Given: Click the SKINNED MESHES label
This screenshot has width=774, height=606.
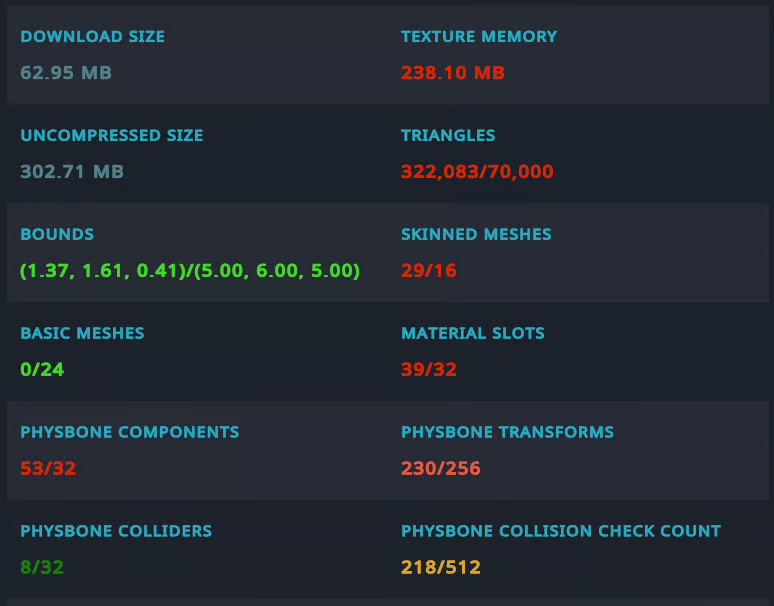Looking at the screenshot, I should pyautogui.click(x=476, y=234).
